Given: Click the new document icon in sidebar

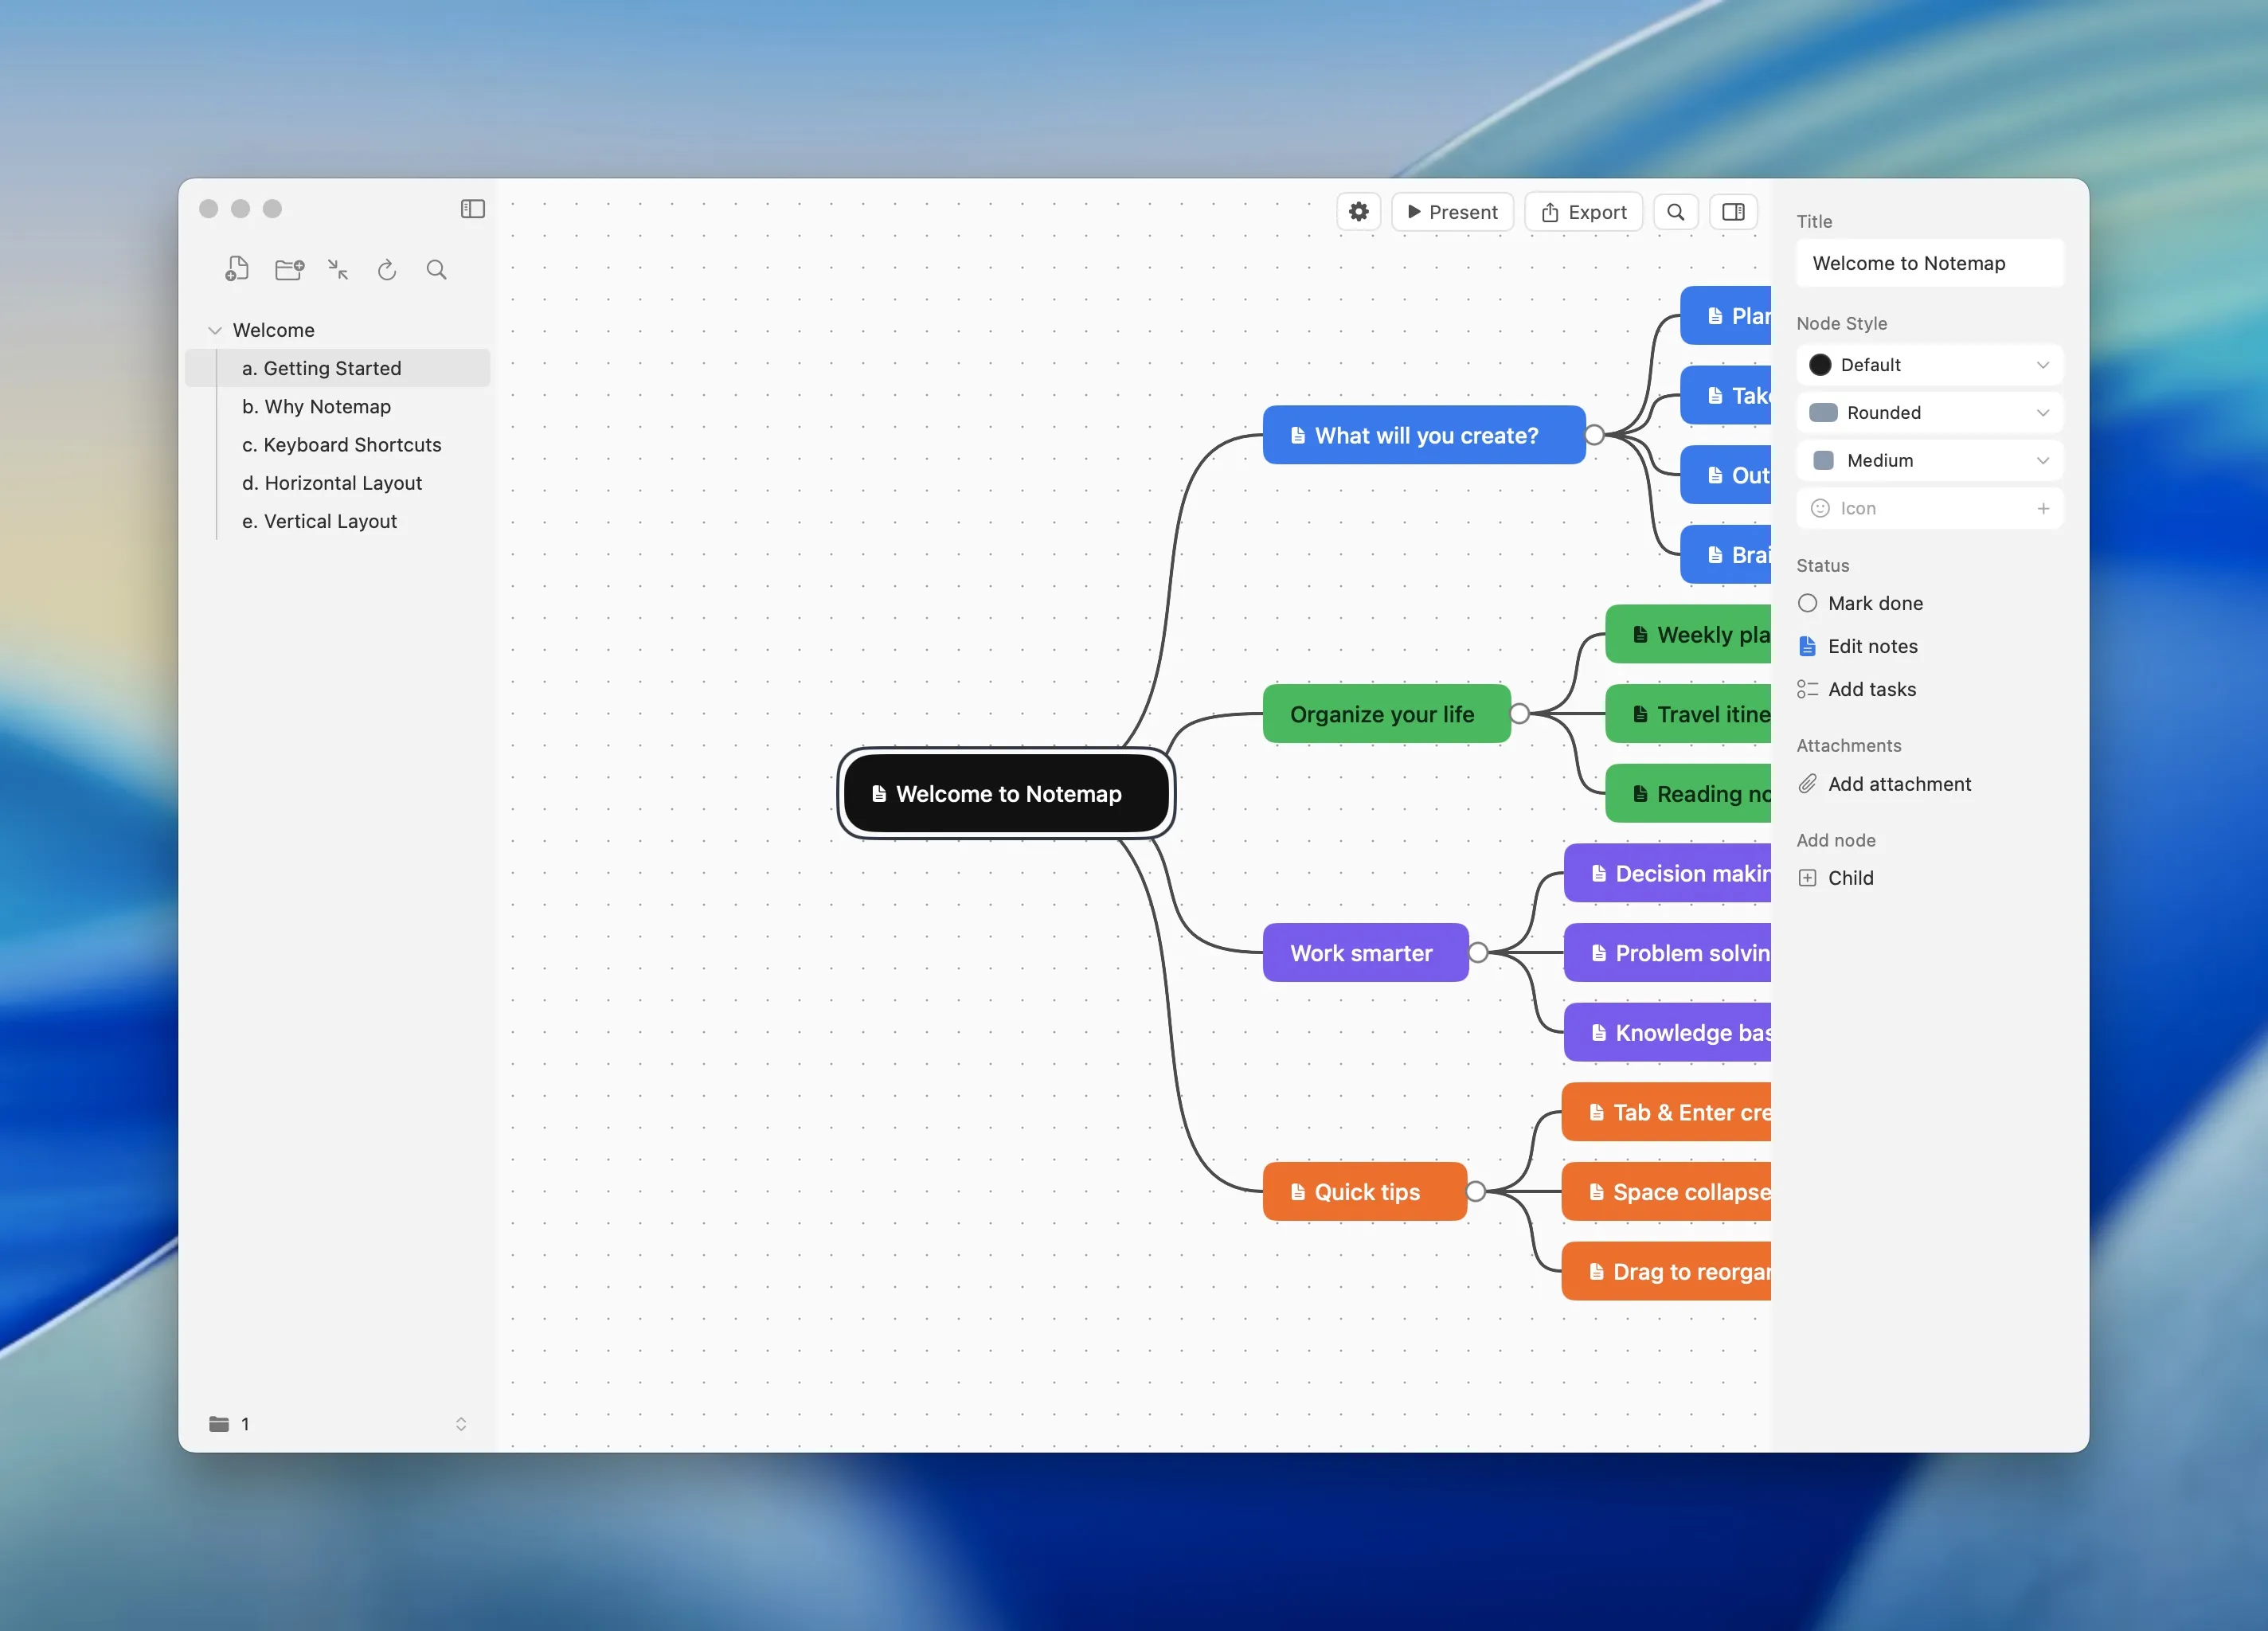Looking at the screenshot, I should [x=237, y=269].
